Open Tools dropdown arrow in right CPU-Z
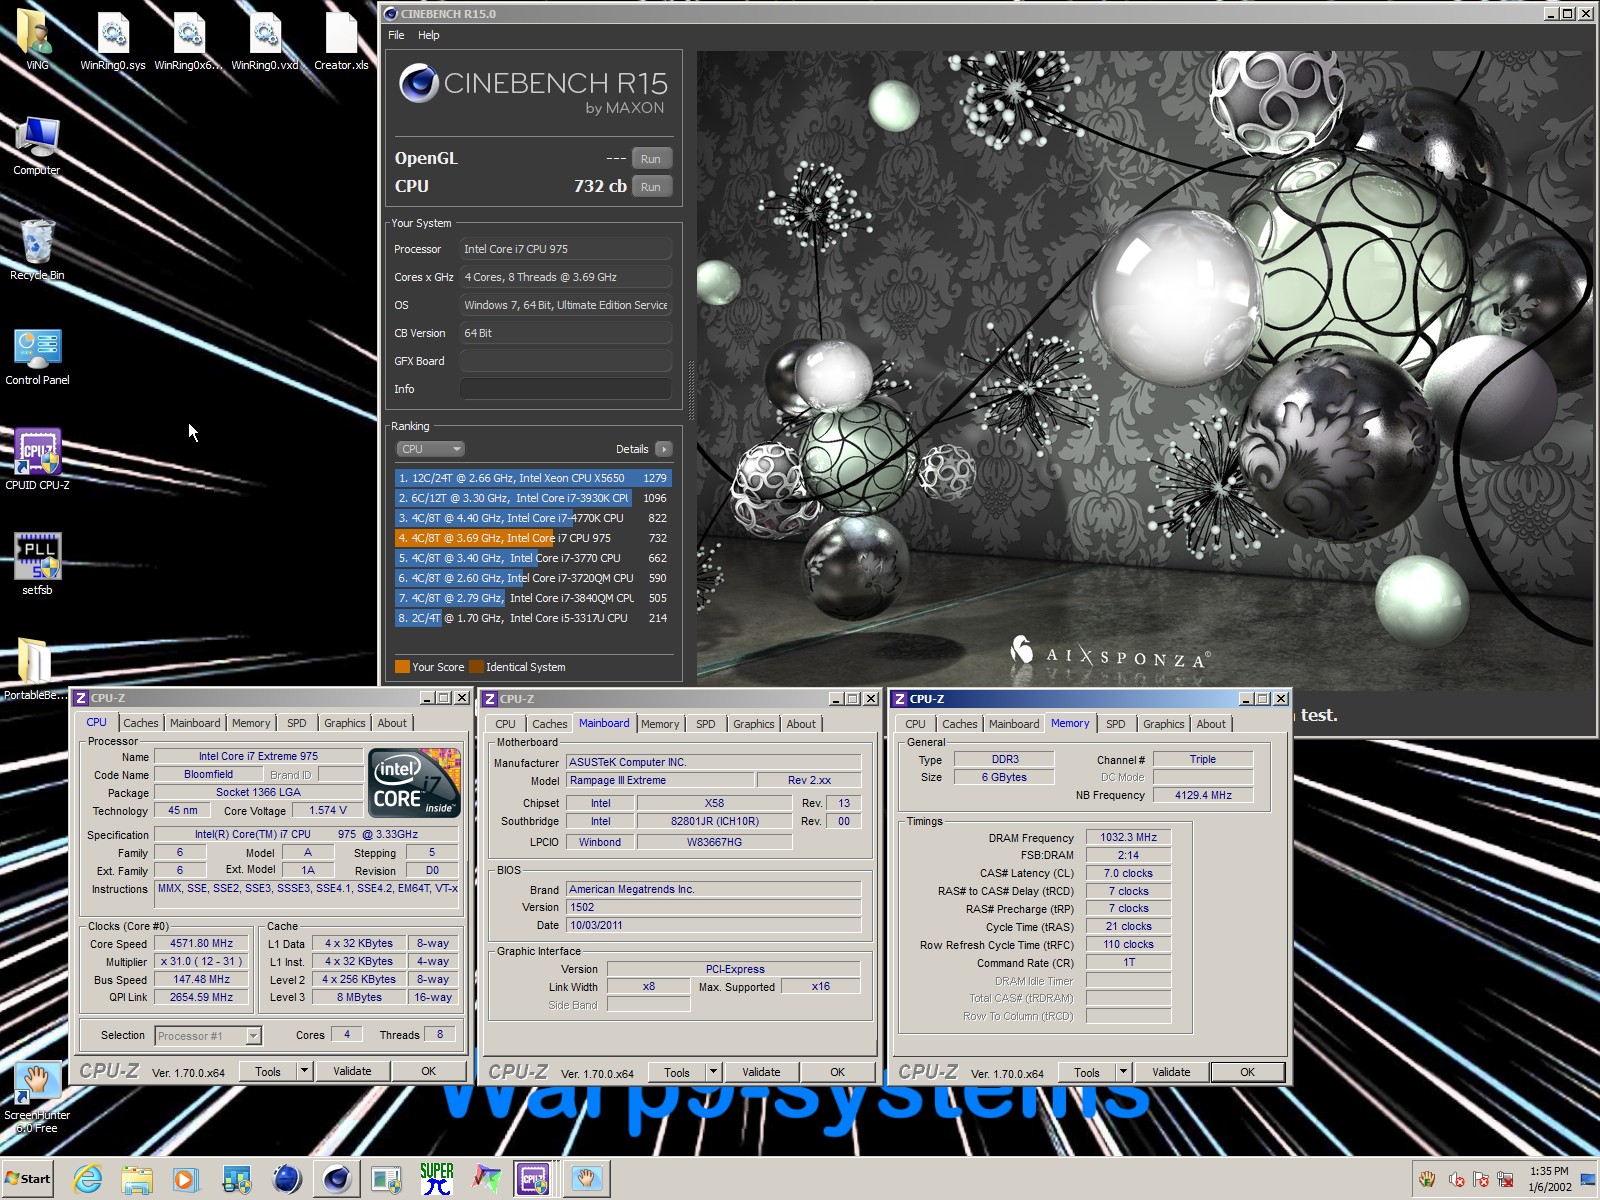 [x=1123, y=1072]
